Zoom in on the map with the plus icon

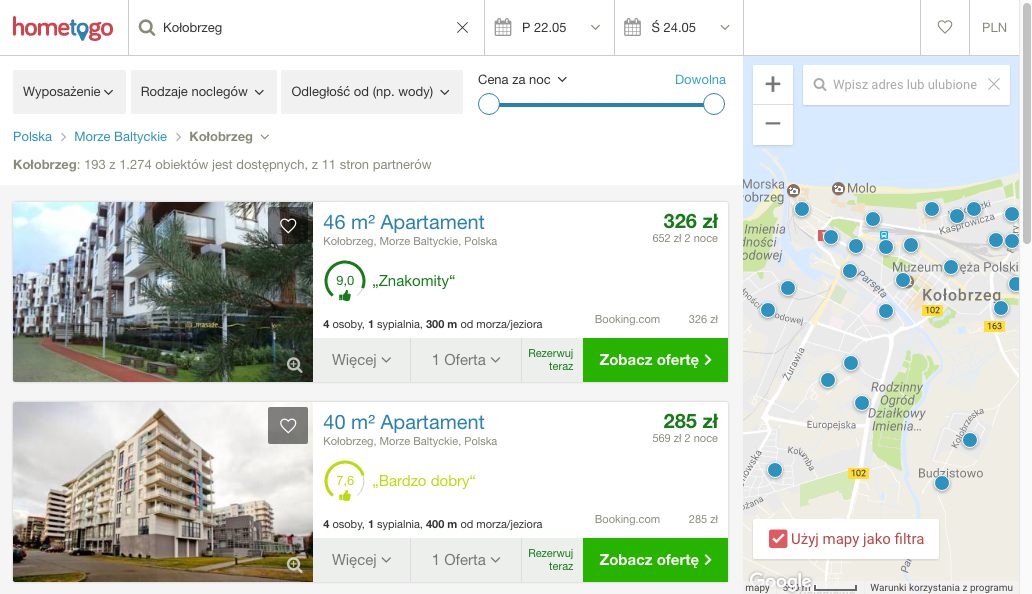772,85
